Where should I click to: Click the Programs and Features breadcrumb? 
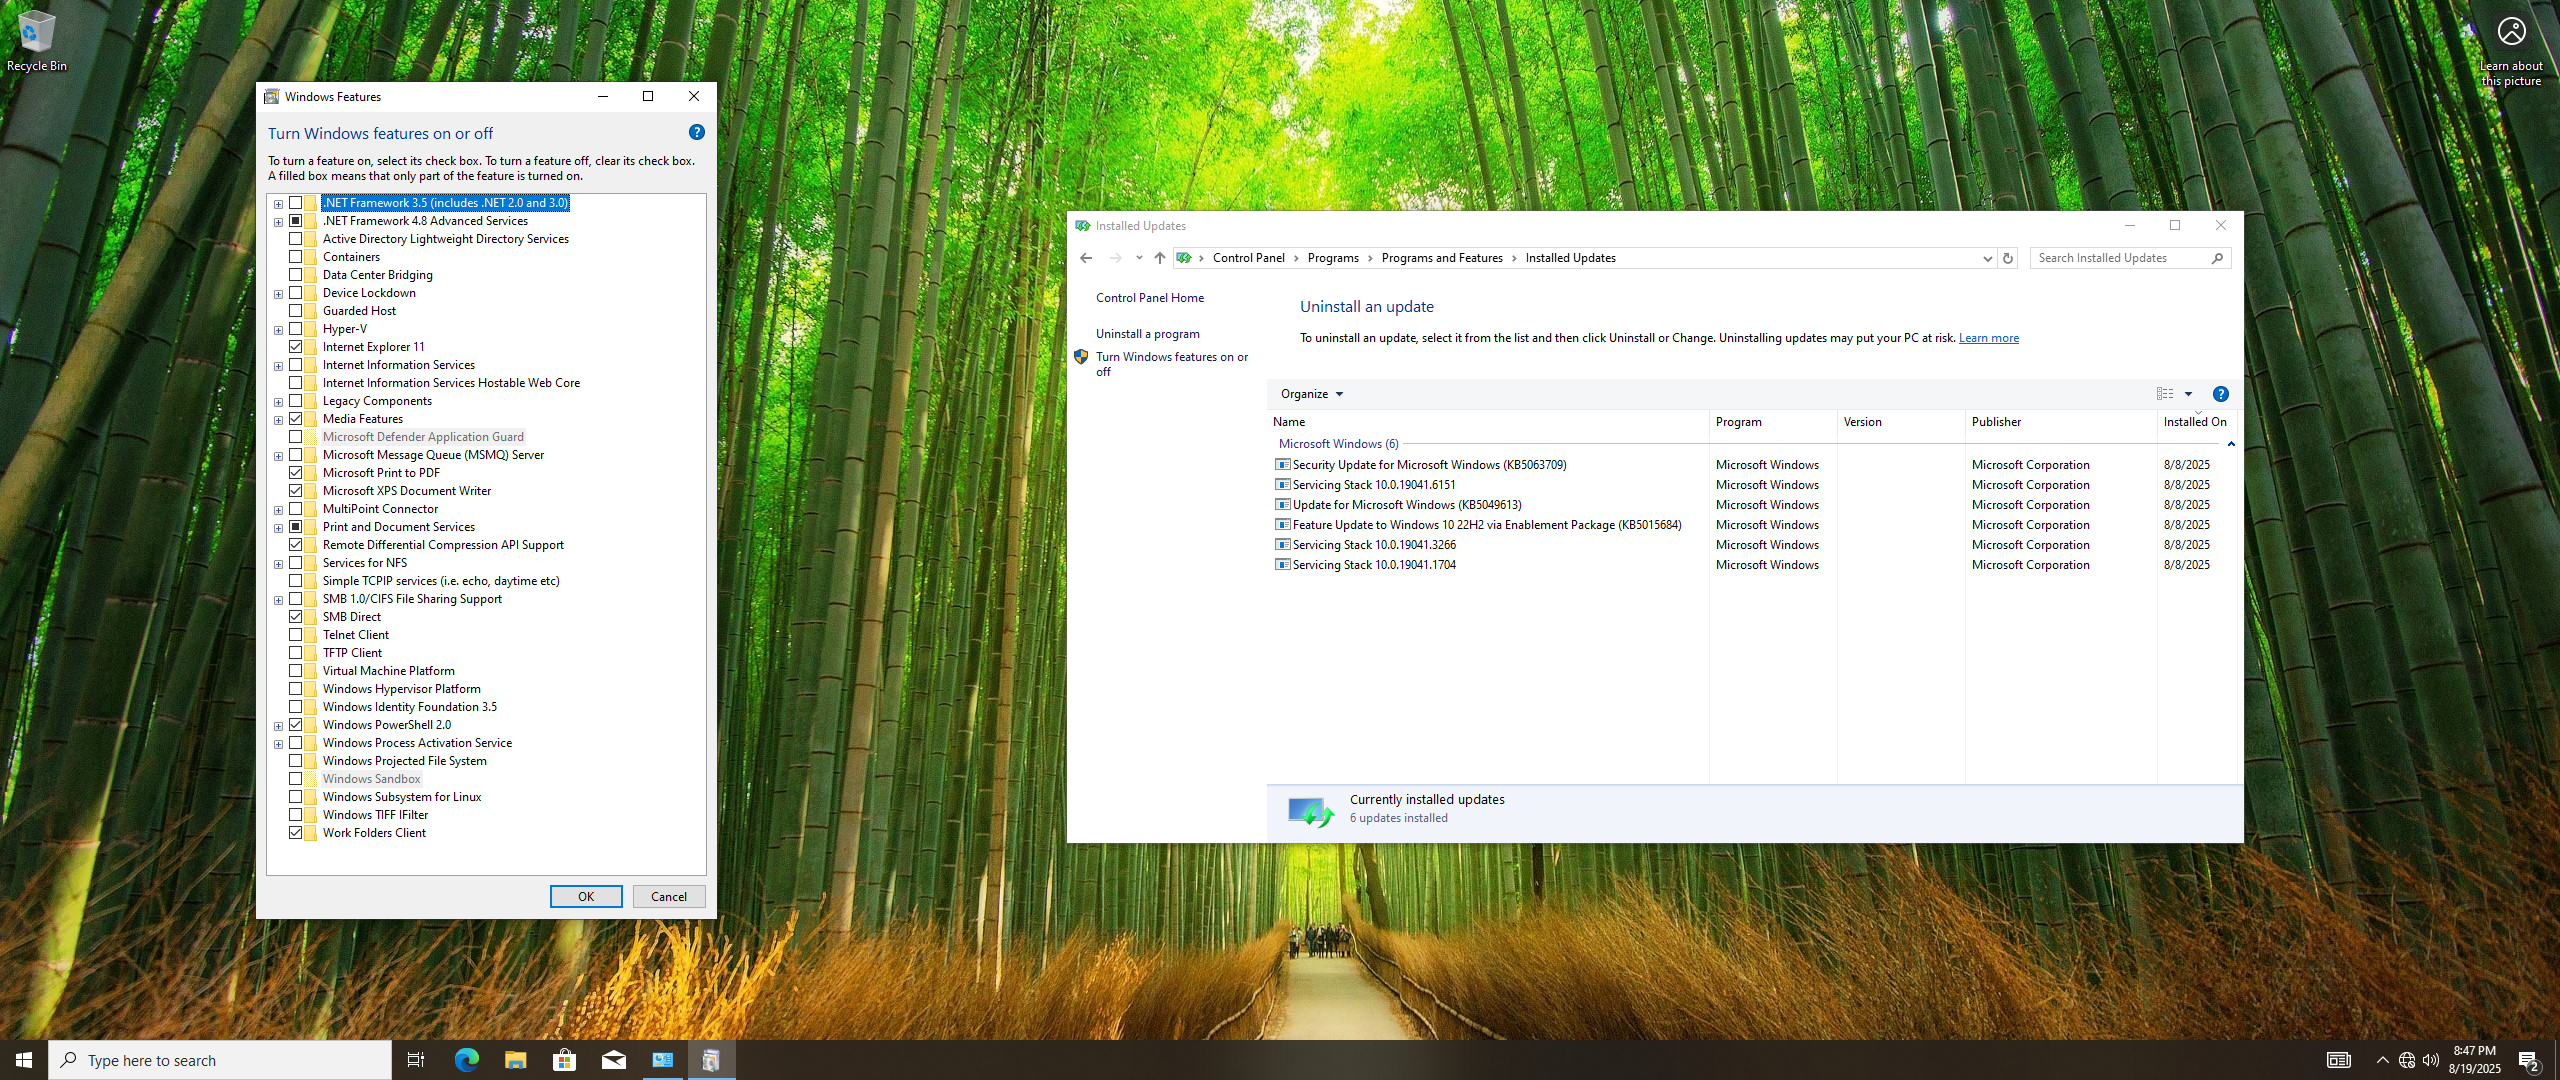1442,258
